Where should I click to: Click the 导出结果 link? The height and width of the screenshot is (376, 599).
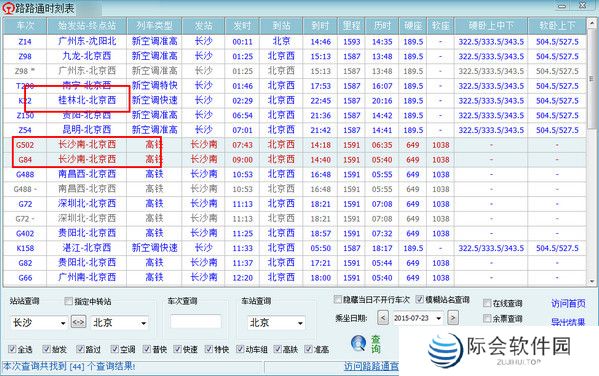[568, 321]
